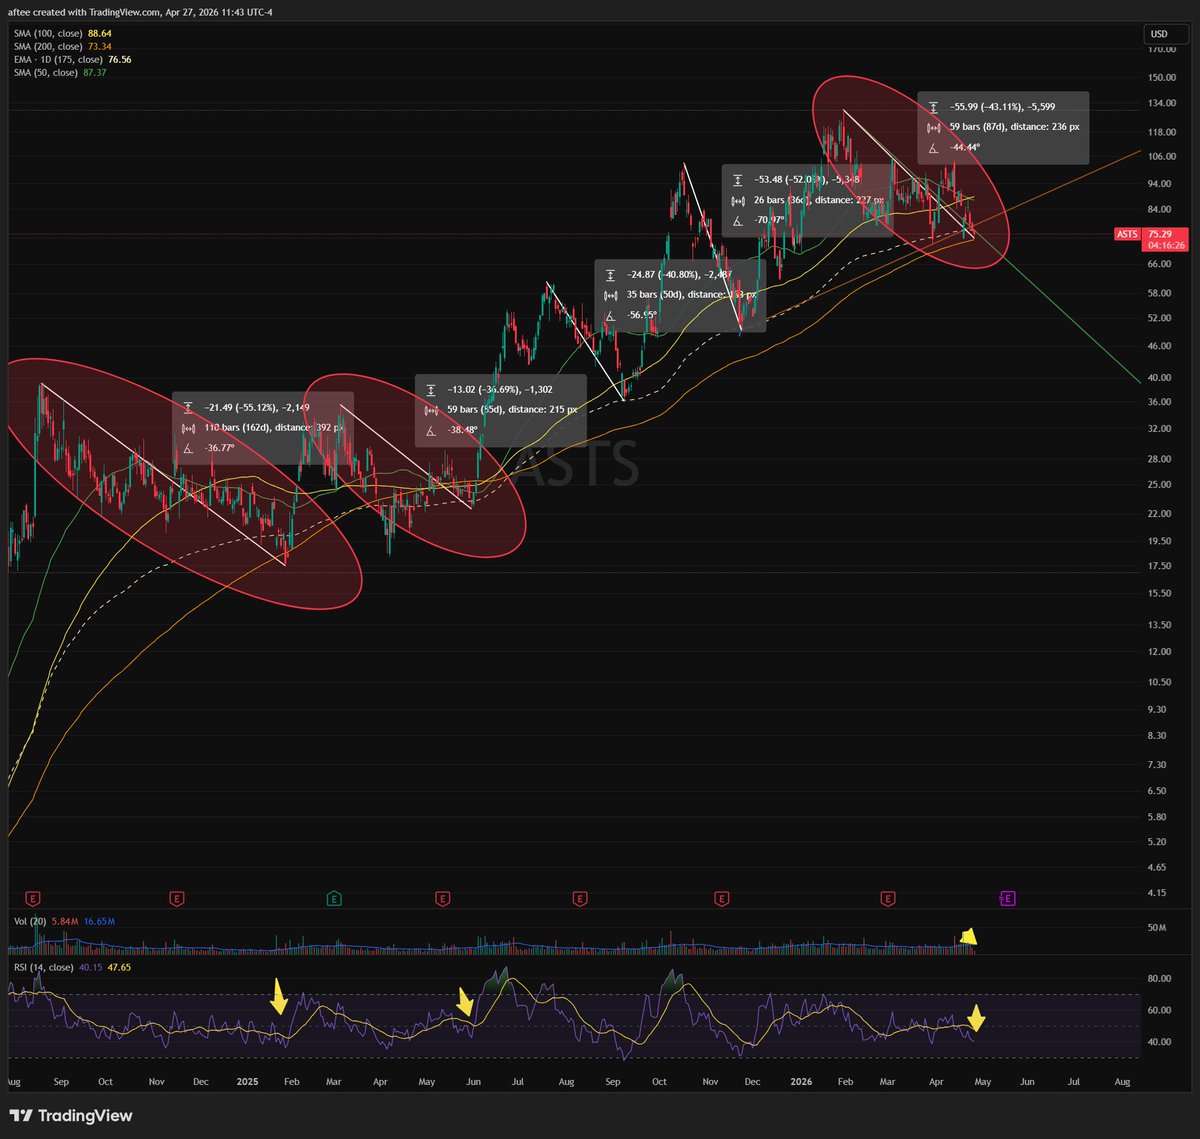Select the SMA (100, close) legend

(x=46, y=33)
